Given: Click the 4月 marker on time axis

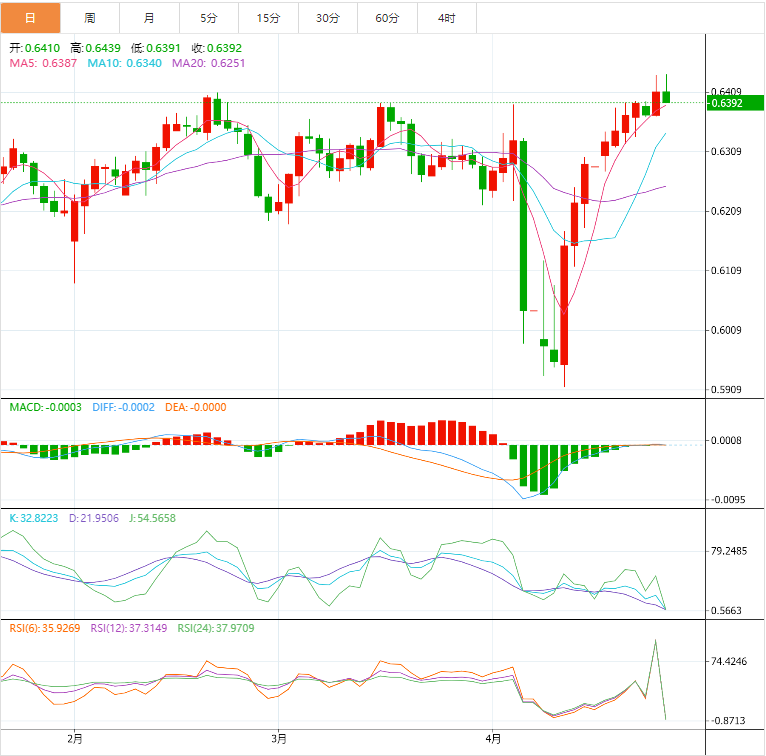Looking at the screenshot, I should 492,739.
